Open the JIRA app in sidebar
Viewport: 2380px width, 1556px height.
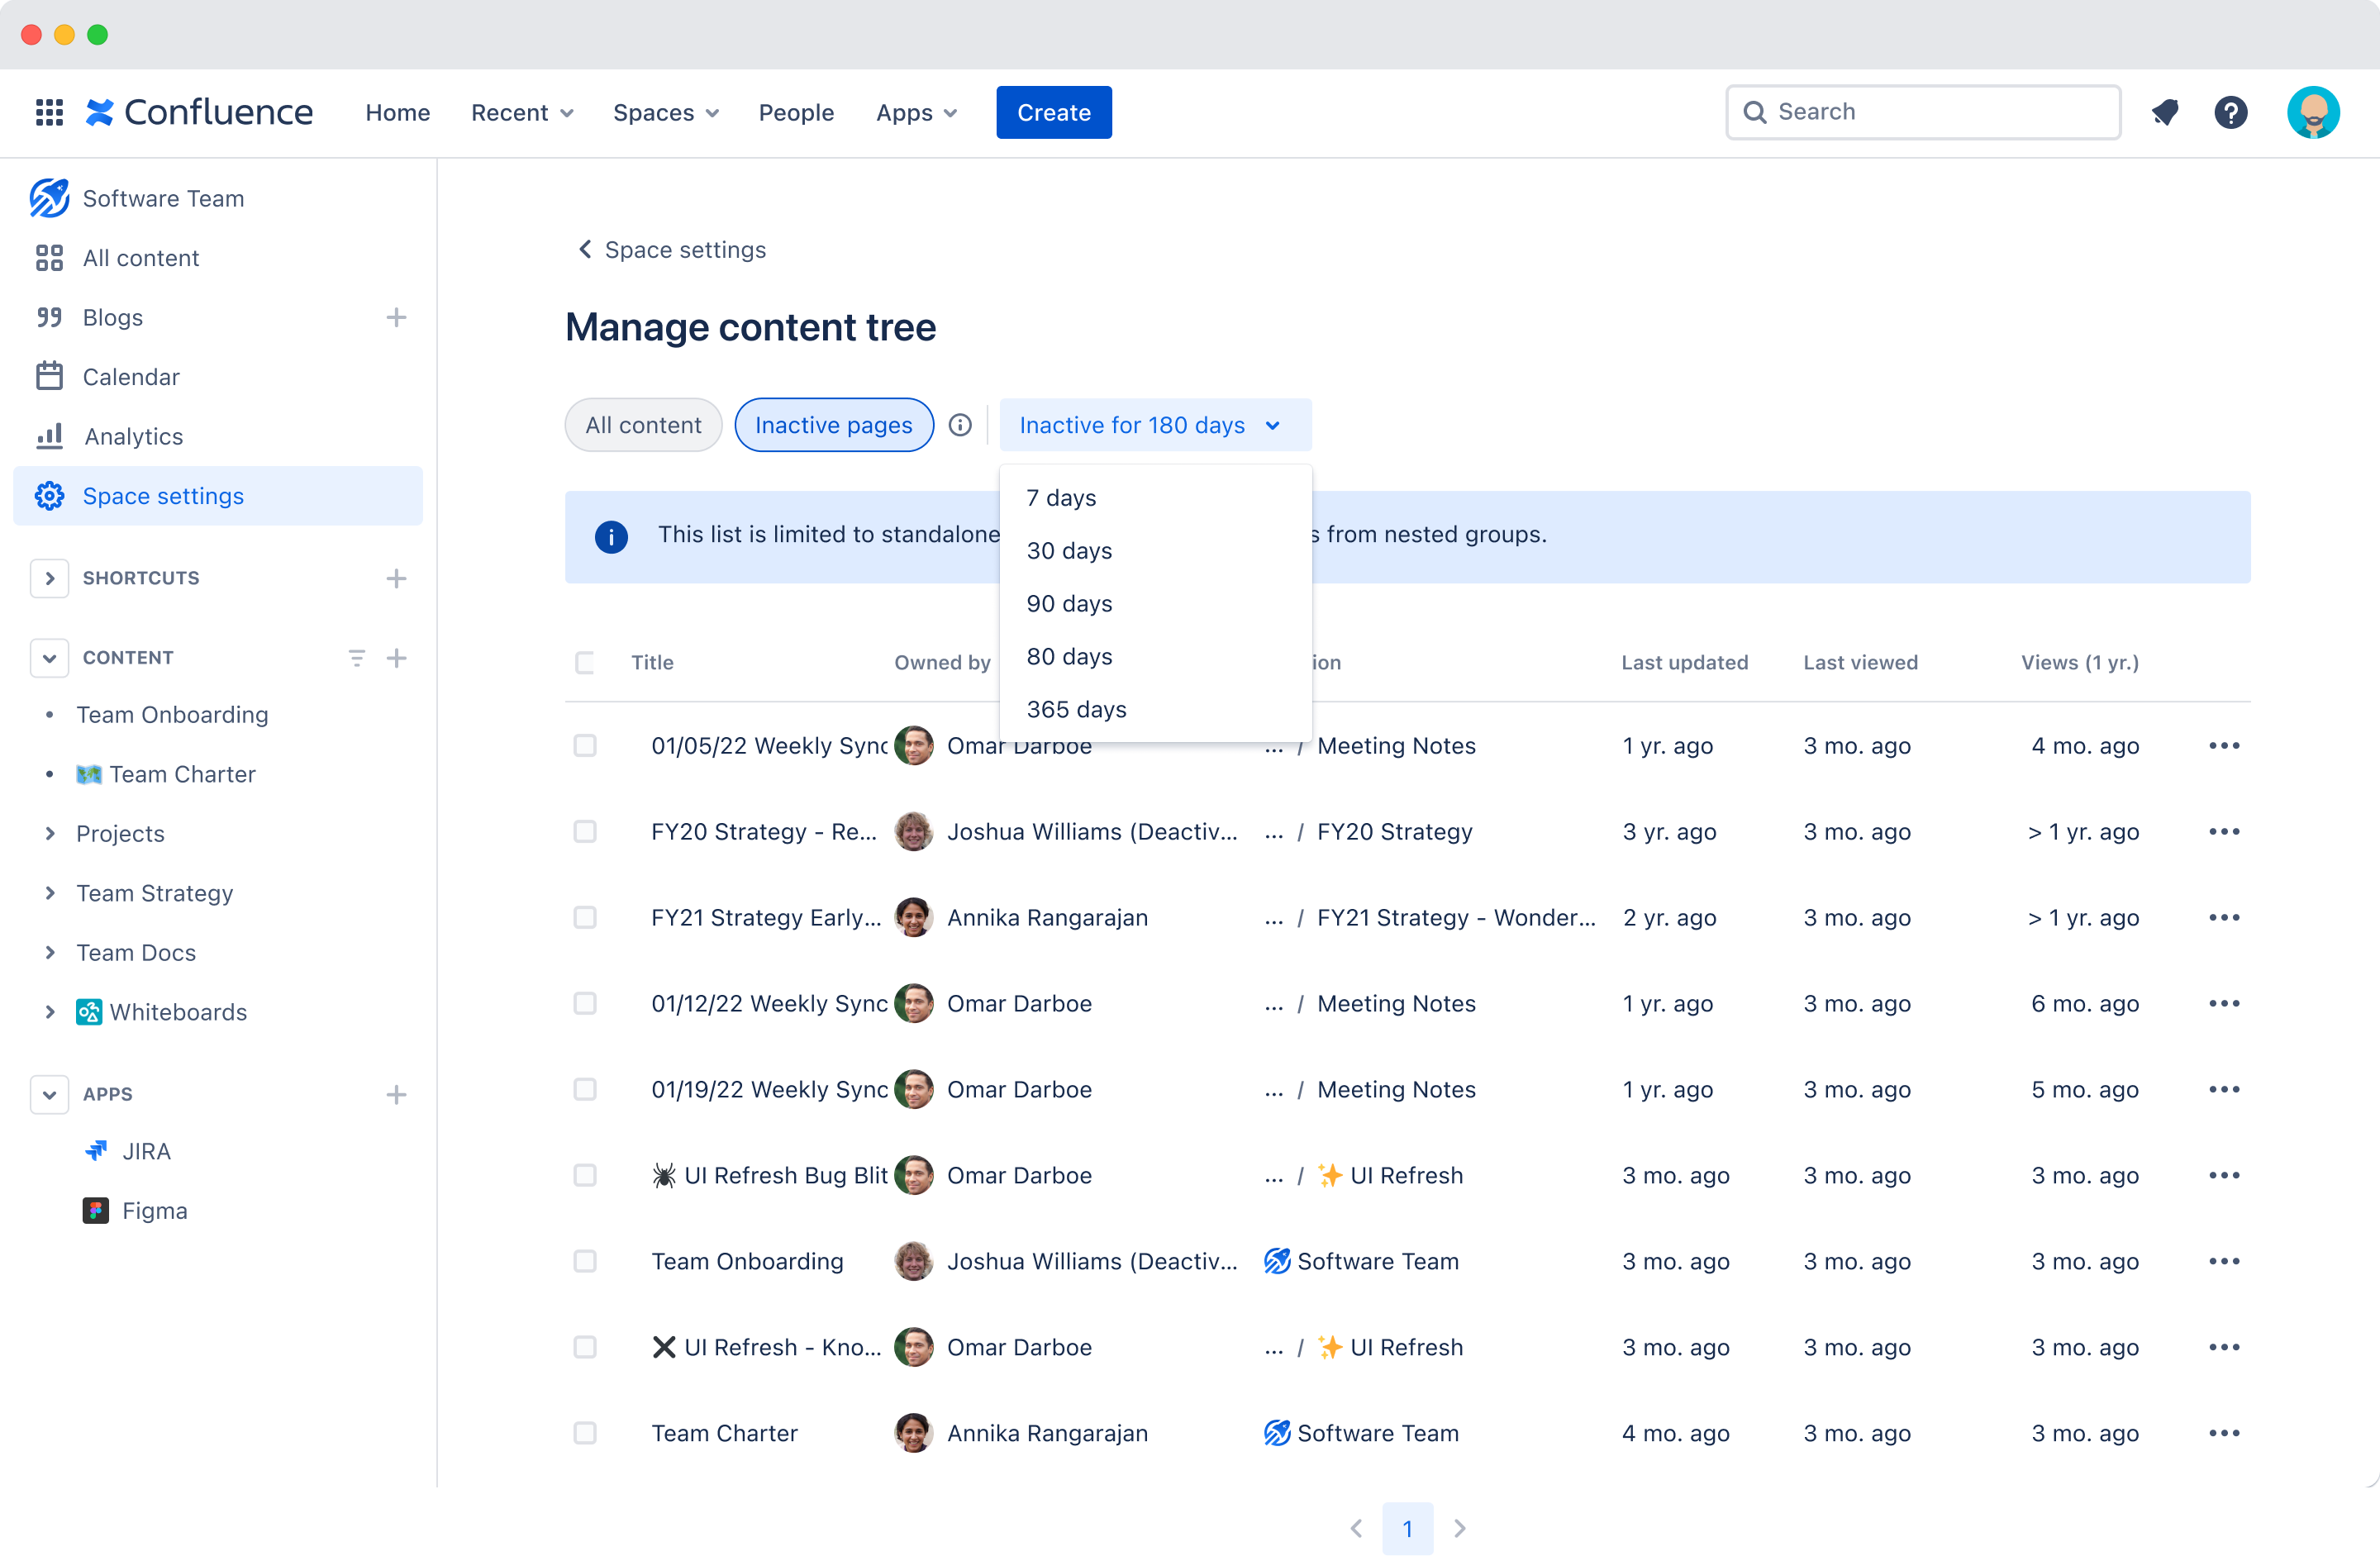[146, 1151]
